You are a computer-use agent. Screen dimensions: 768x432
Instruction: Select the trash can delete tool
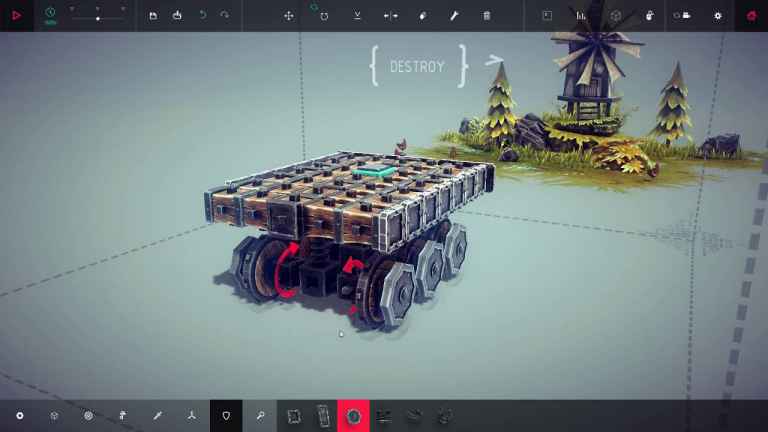(487, 16)
